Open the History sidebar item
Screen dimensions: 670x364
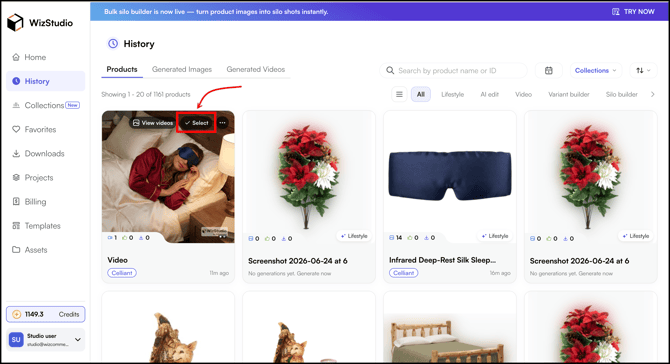(45, 81)
